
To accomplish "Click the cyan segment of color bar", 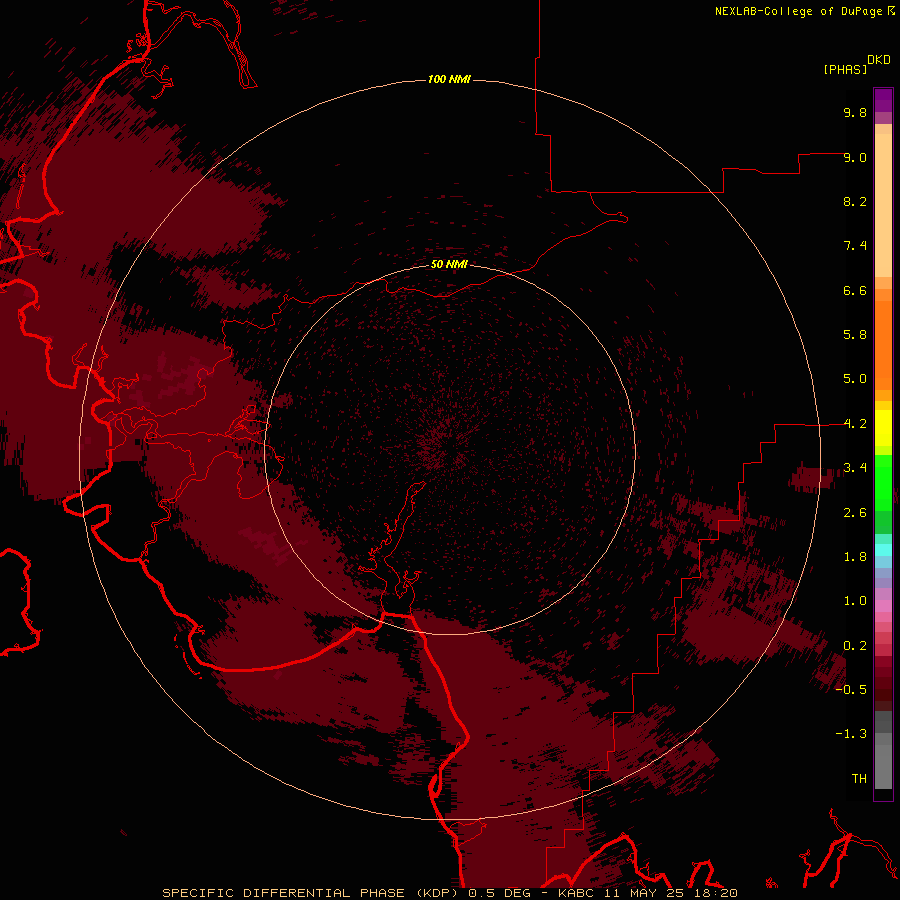I will pyautogui.click(x=883, y=550).
